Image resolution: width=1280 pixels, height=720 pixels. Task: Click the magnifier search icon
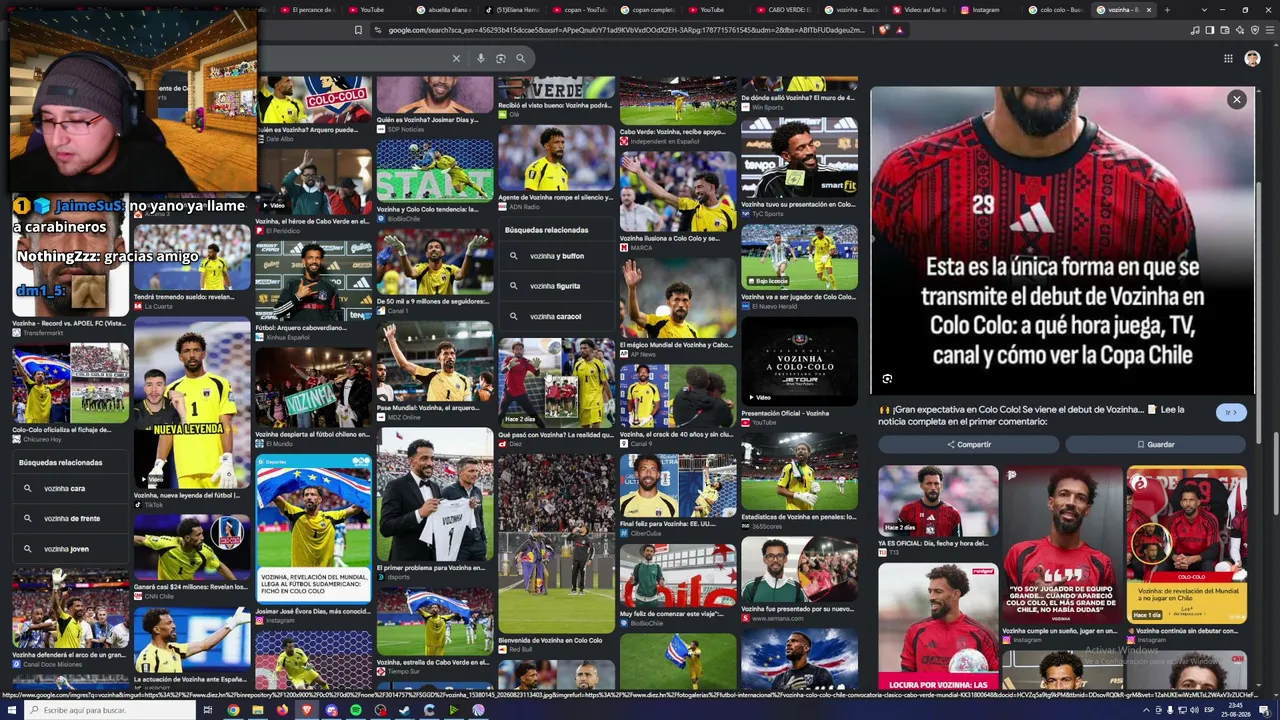[x=521, y=58]
